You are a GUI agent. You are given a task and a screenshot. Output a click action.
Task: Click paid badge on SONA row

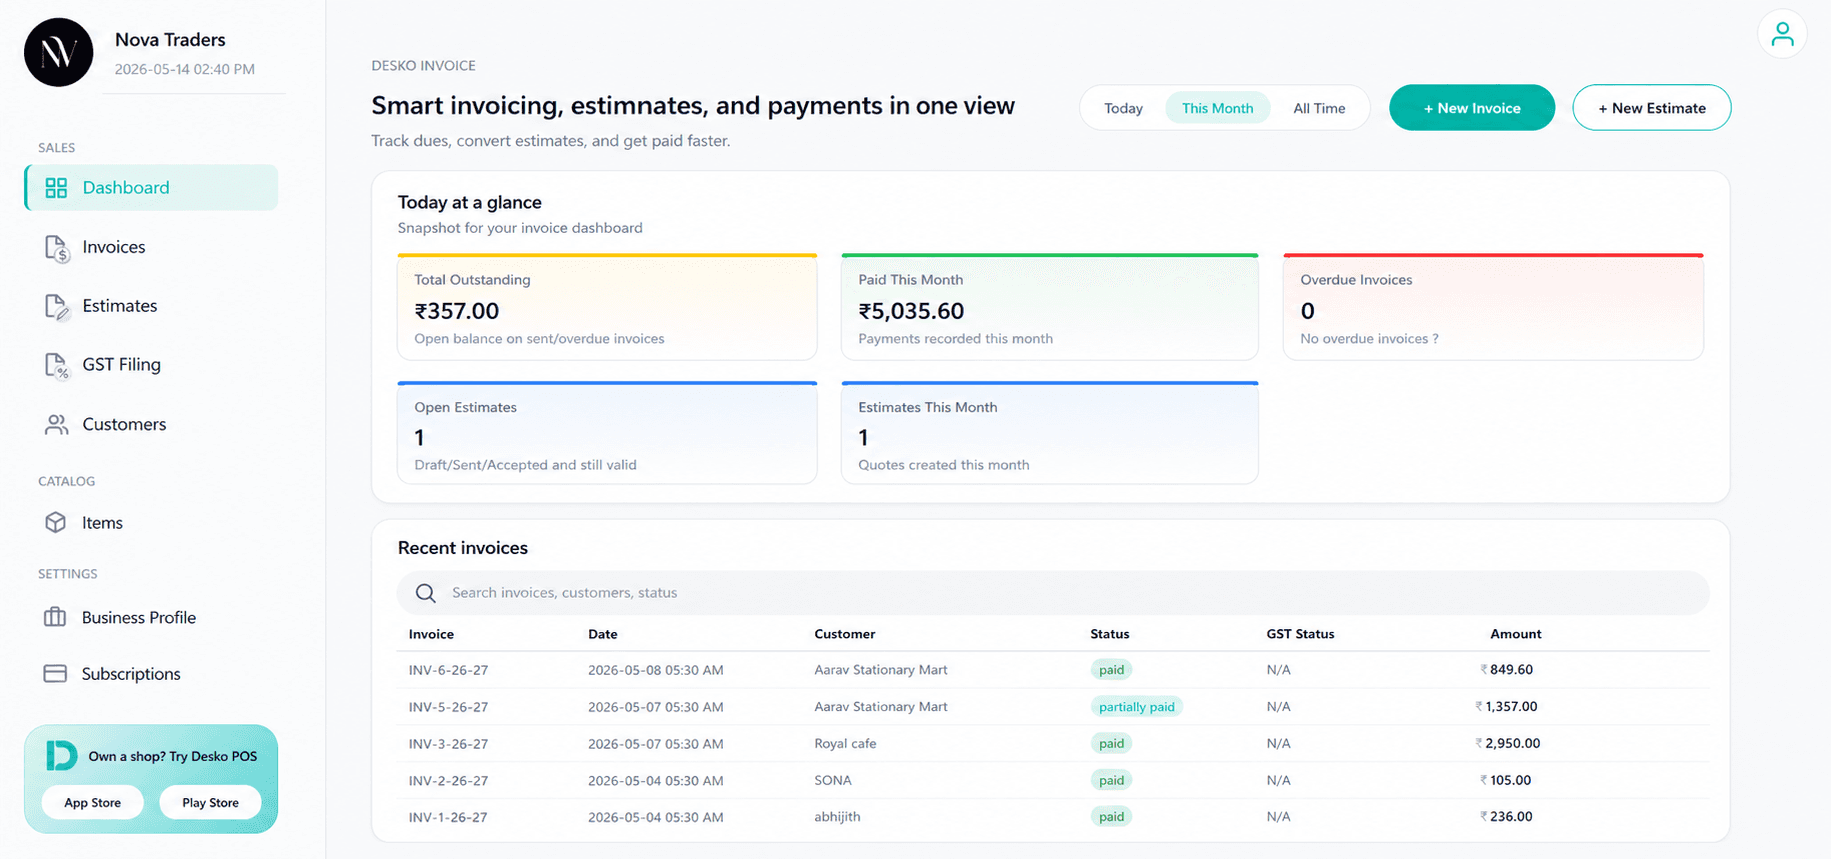[x=1111, y=781]
